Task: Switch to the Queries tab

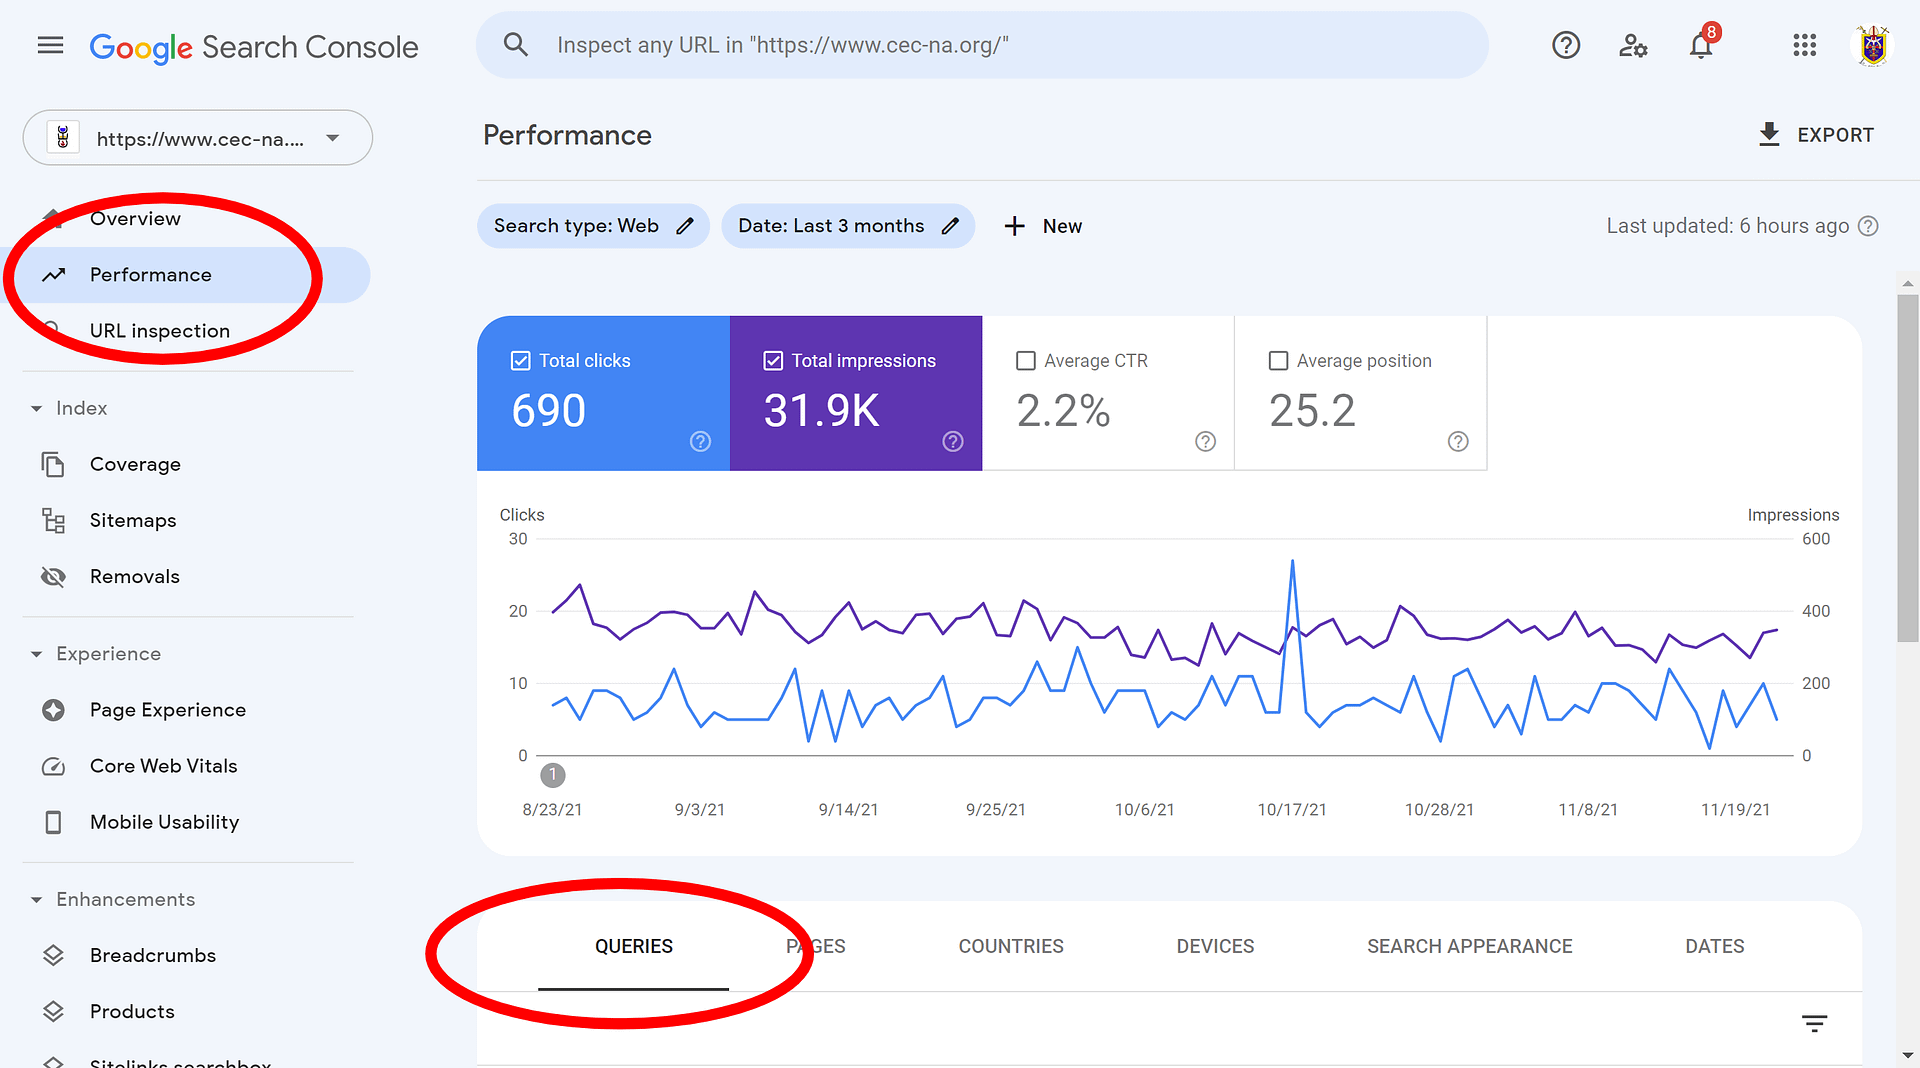Action: click(x=633, y=946)
